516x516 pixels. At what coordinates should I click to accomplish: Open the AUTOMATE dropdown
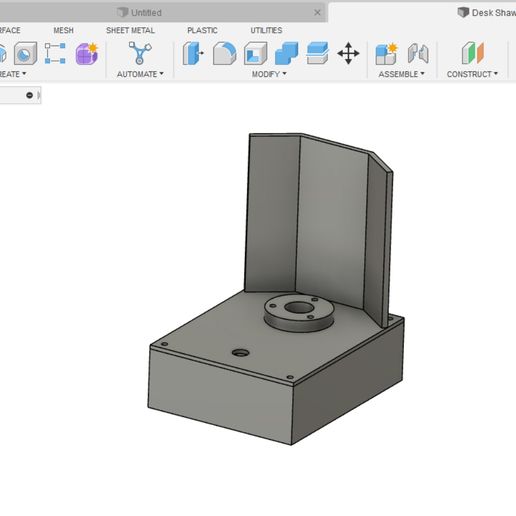pyautogui.click(x=140, y=74)
